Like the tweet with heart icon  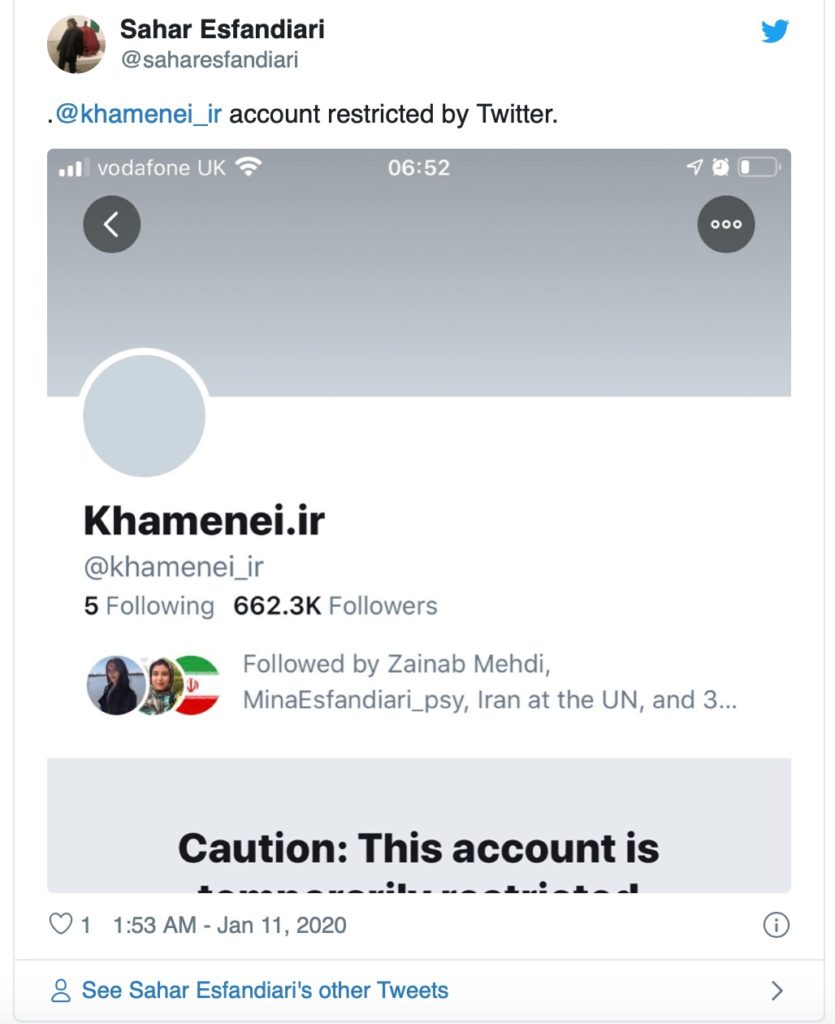(61, 925)
